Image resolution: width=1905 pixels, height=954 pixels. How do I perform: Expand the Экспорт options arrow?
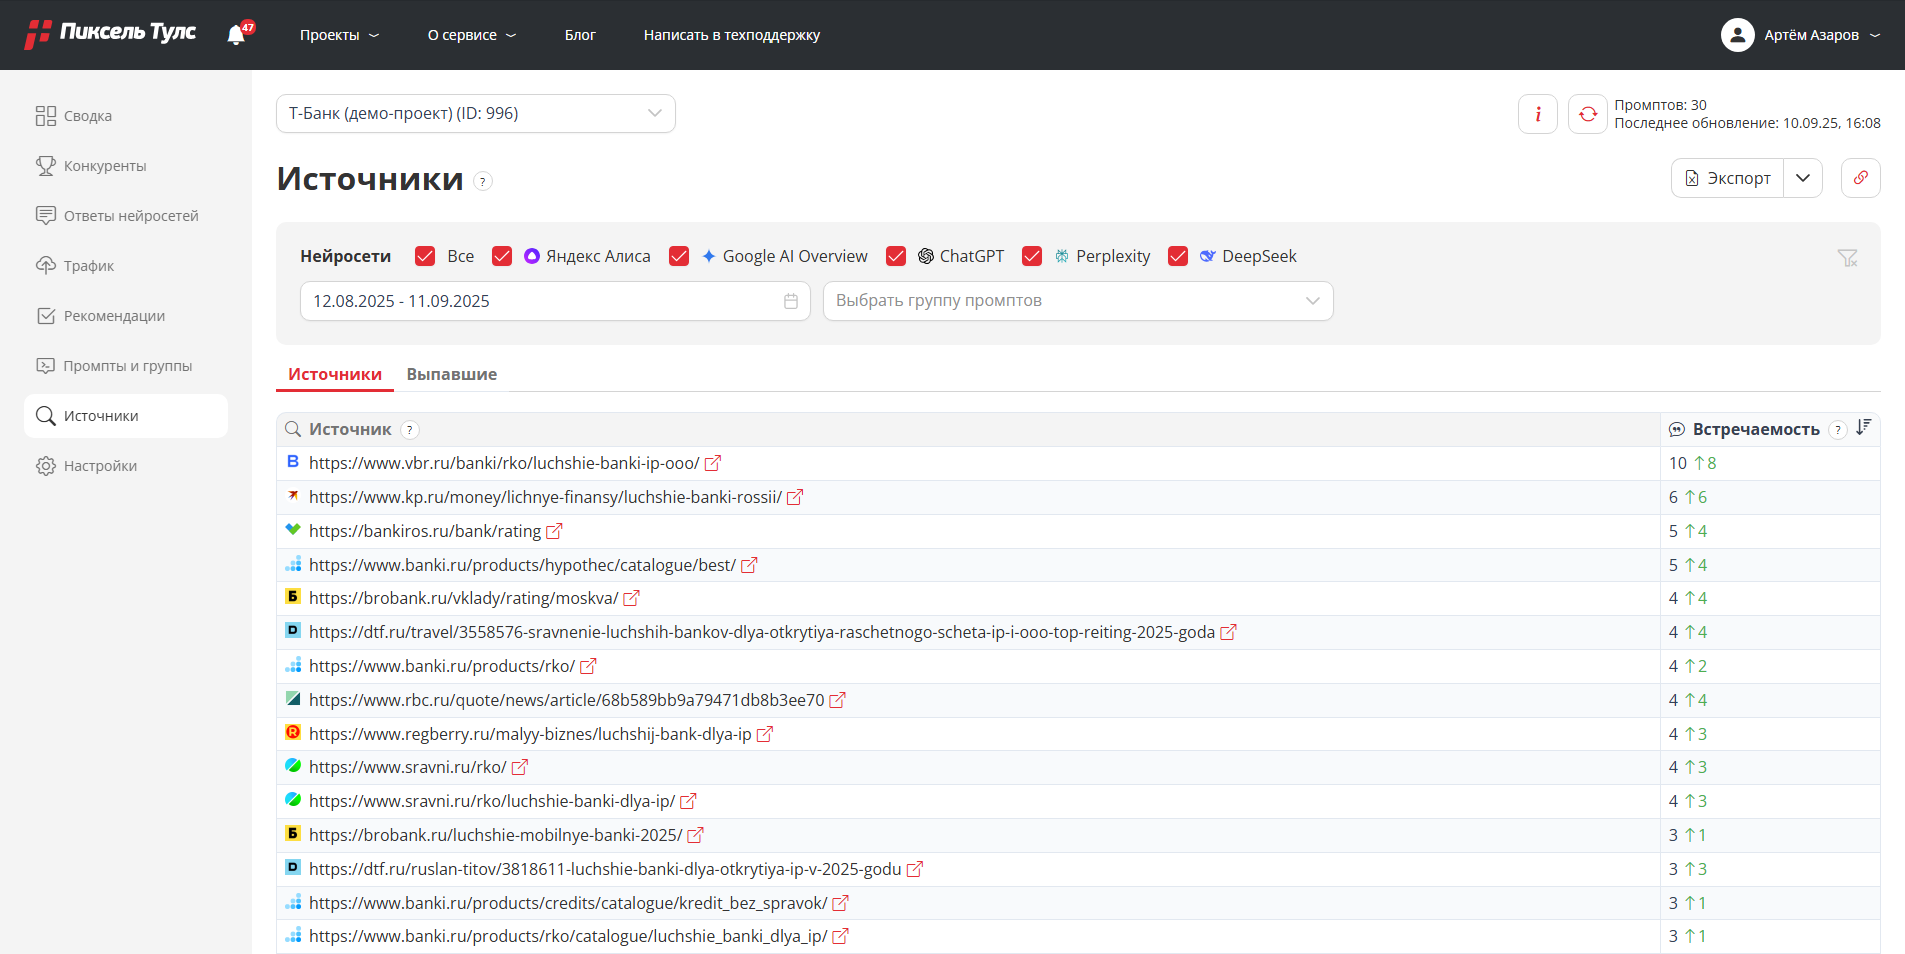tap(1802, 178)
